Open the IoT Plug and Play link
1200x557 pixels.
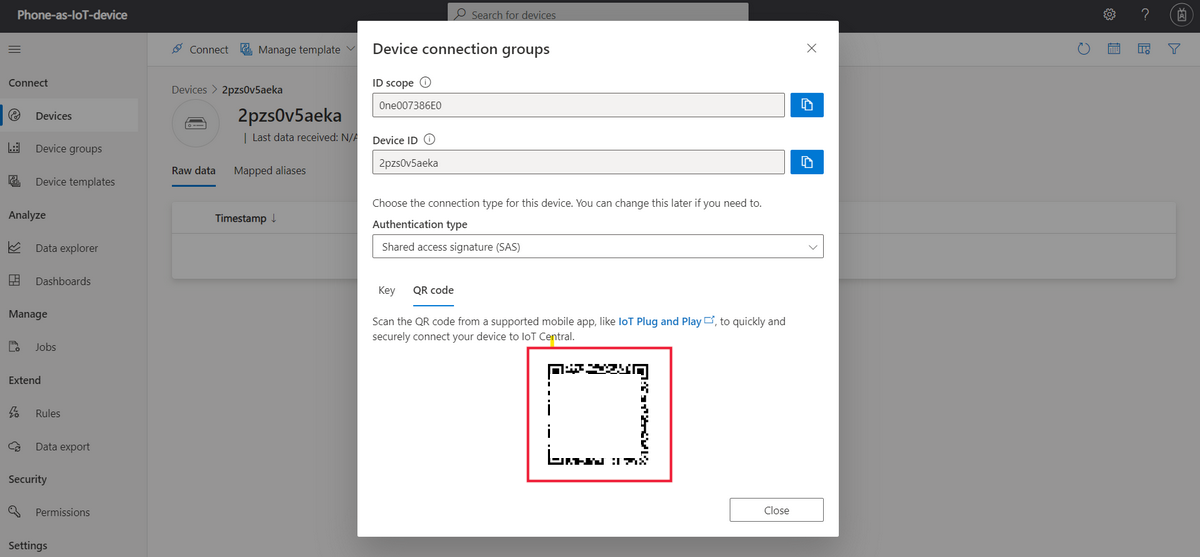pyautogui.click(x=667, y=321)
